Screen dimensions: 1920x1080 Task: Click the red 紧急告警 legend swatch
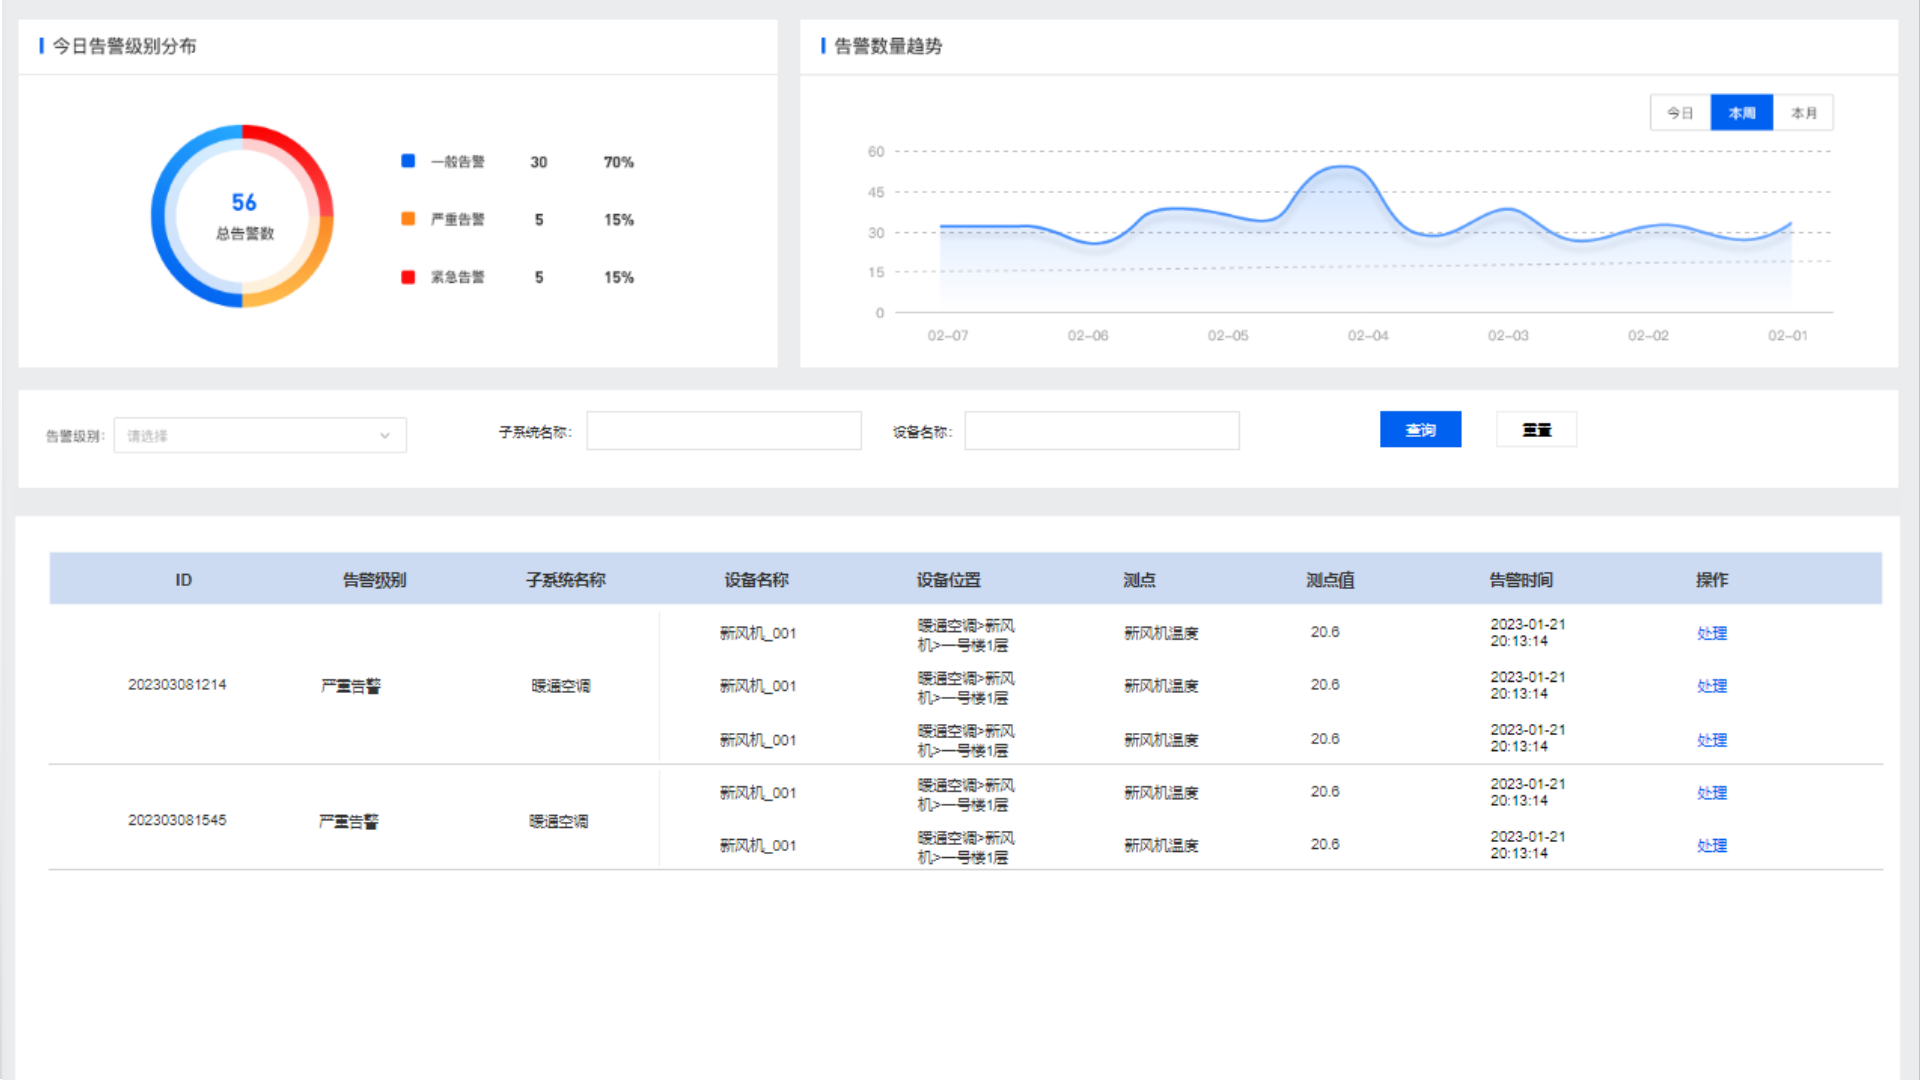click(408, 277)
